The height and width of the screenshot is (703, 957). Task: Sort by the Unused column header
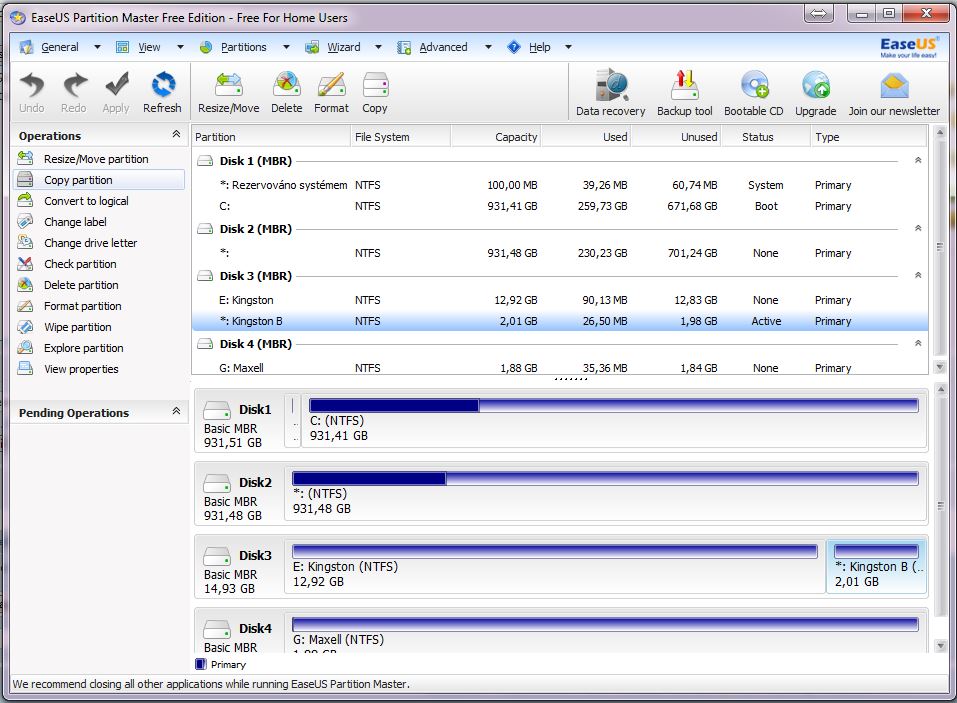[676, 137]
